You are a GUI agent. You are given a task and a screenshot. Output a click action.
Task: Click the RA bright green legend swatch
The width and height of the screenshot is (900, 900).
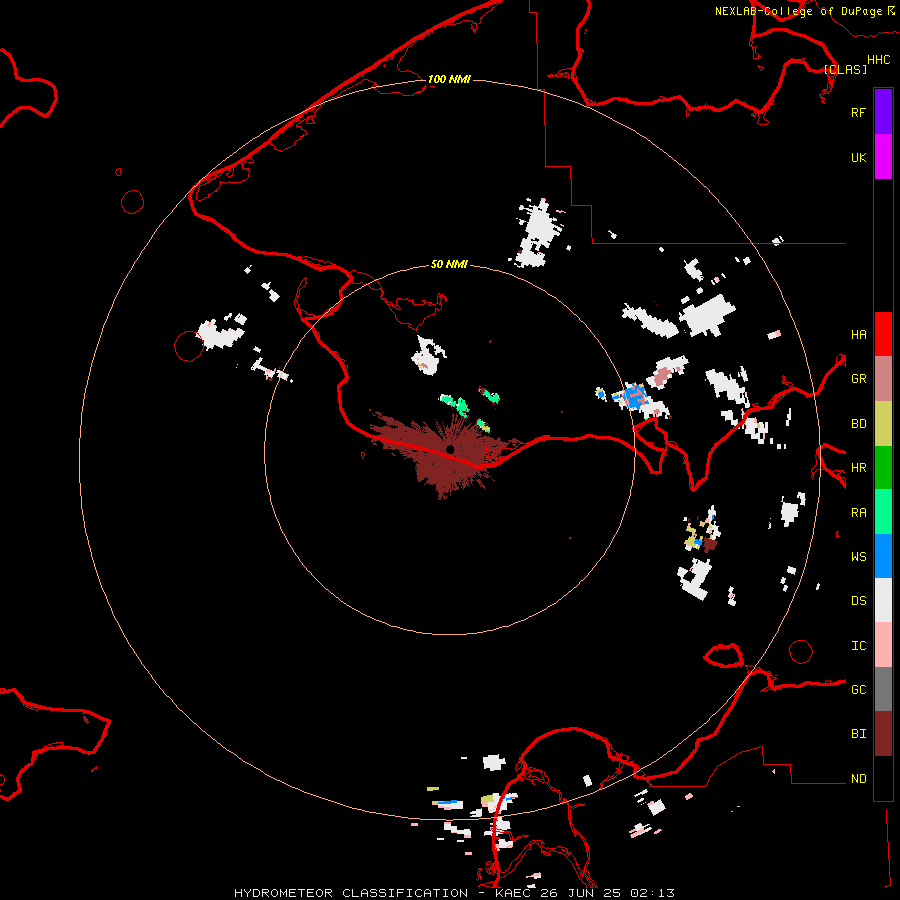pyautogui.click(x=883, y=512)
